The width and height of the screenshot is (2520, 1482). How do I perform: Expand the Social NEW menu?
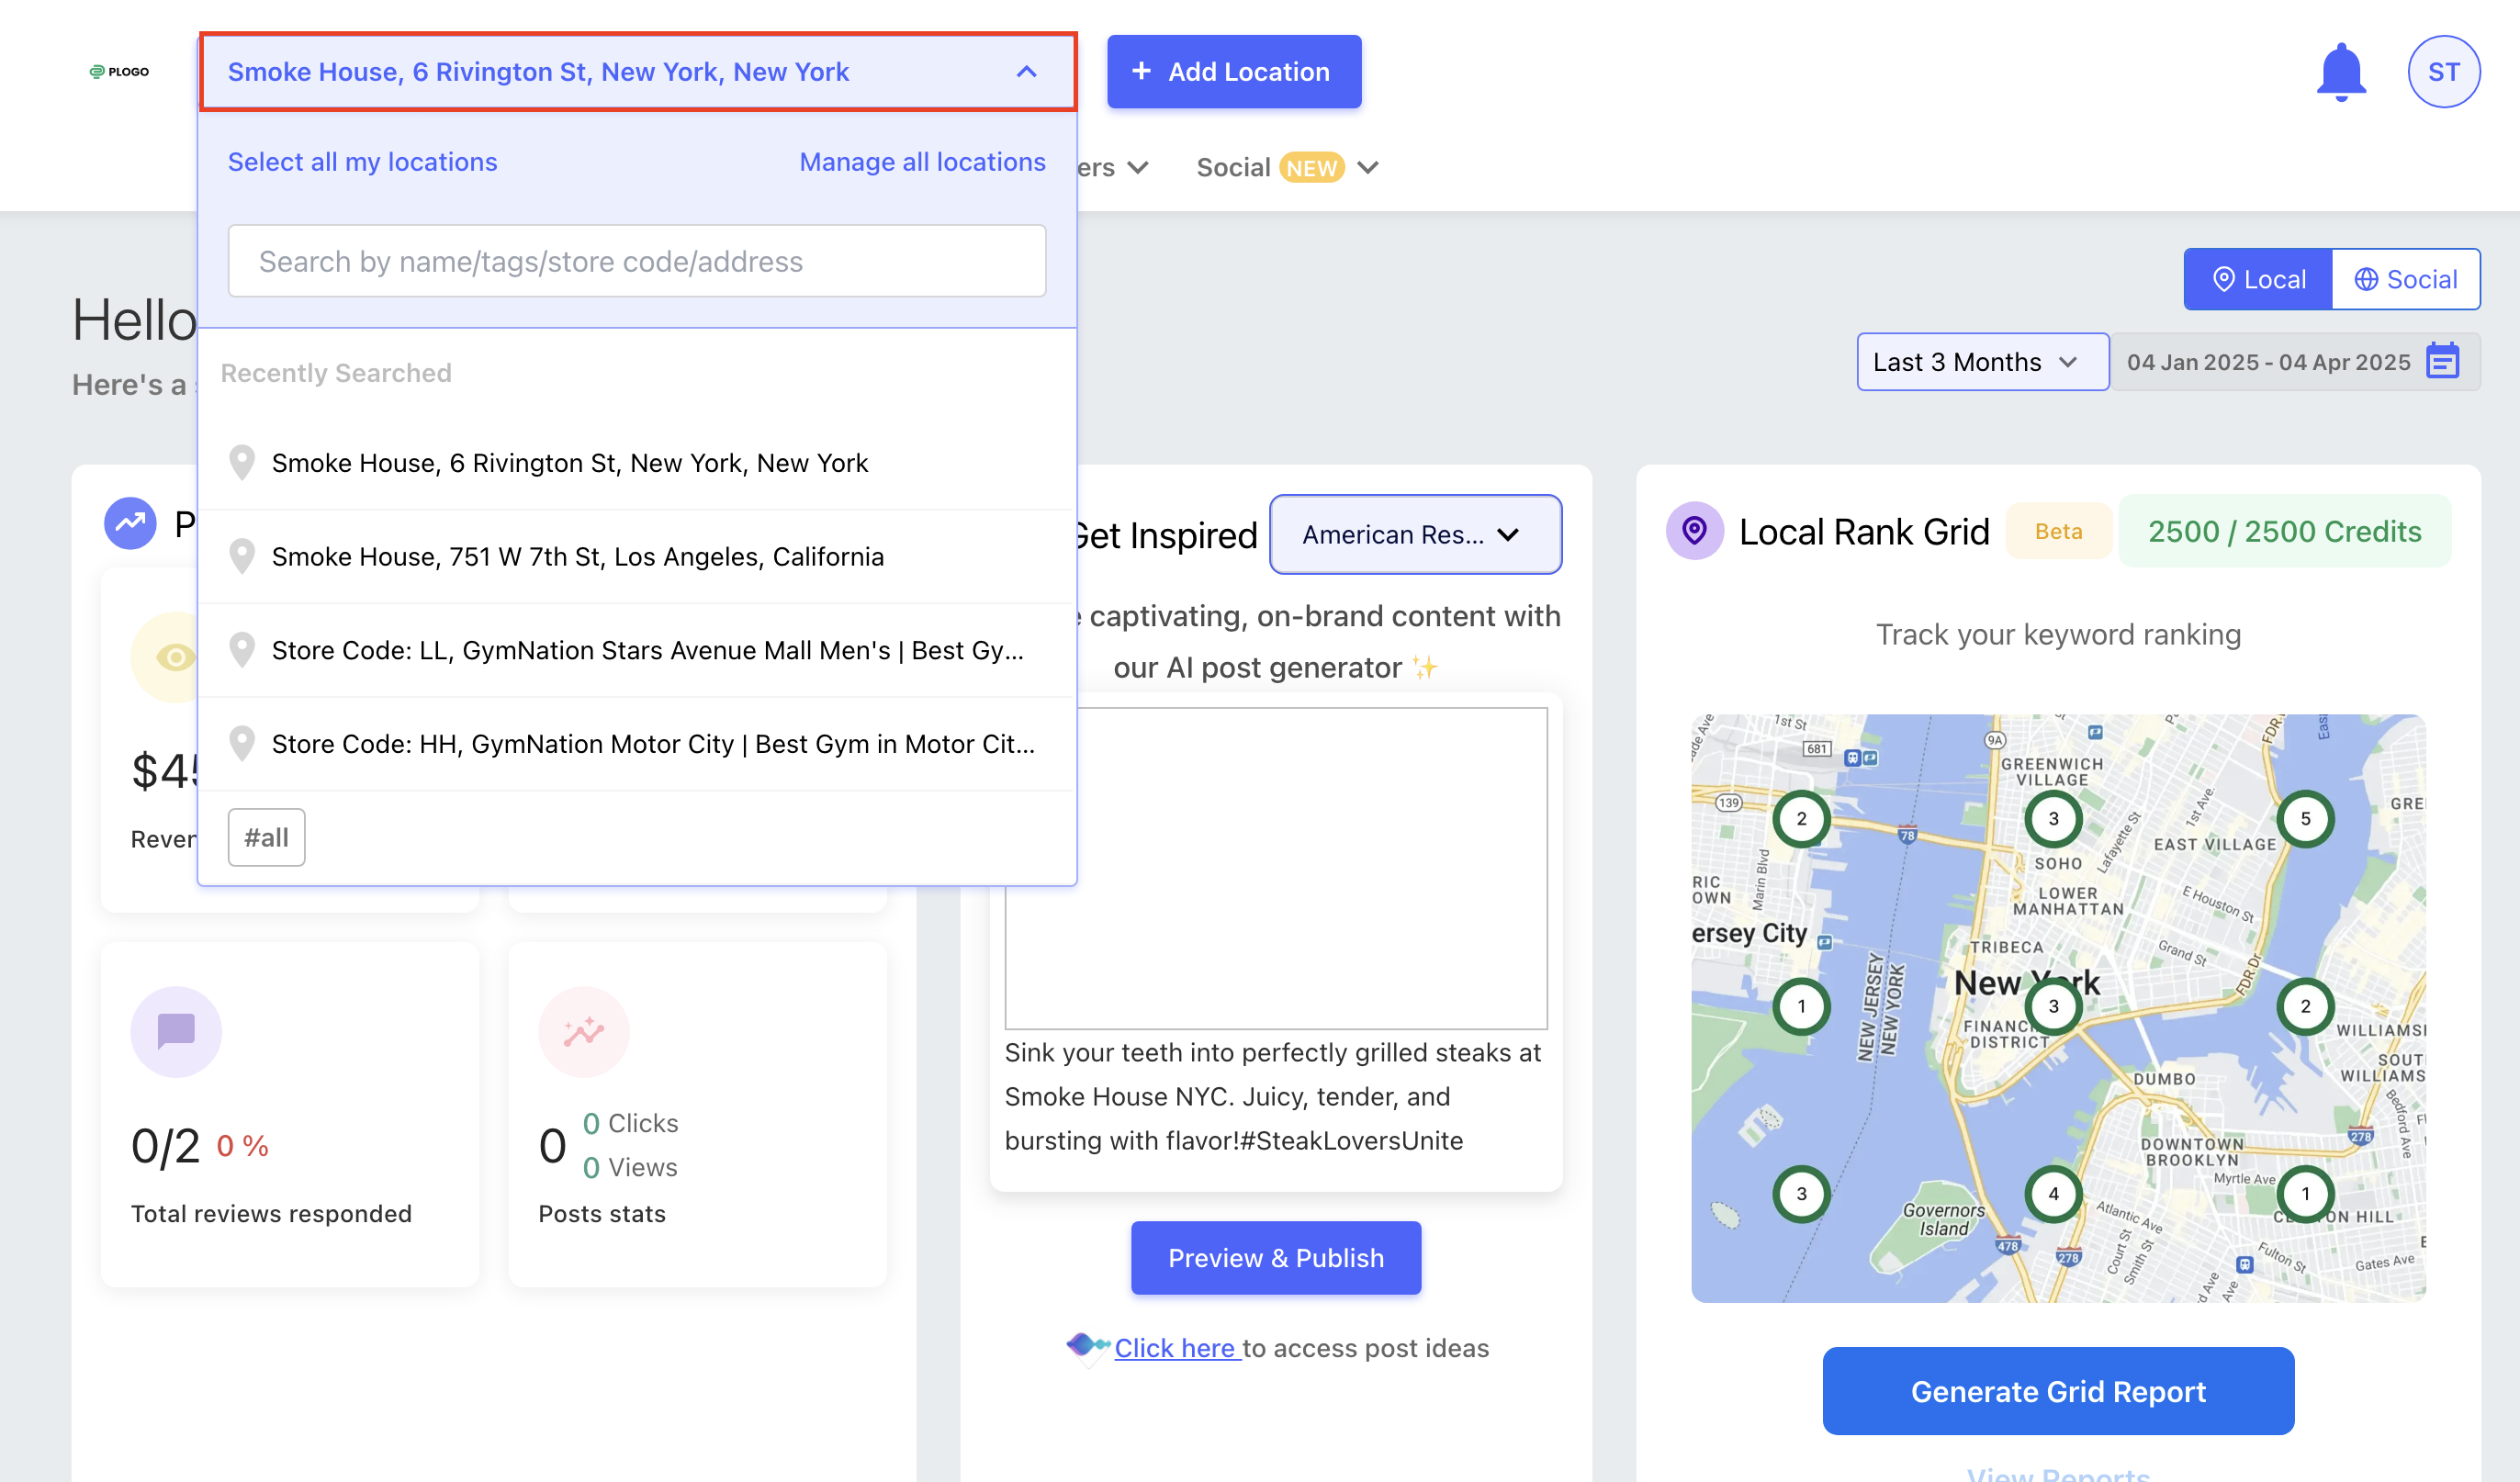tap(1288, 168)
